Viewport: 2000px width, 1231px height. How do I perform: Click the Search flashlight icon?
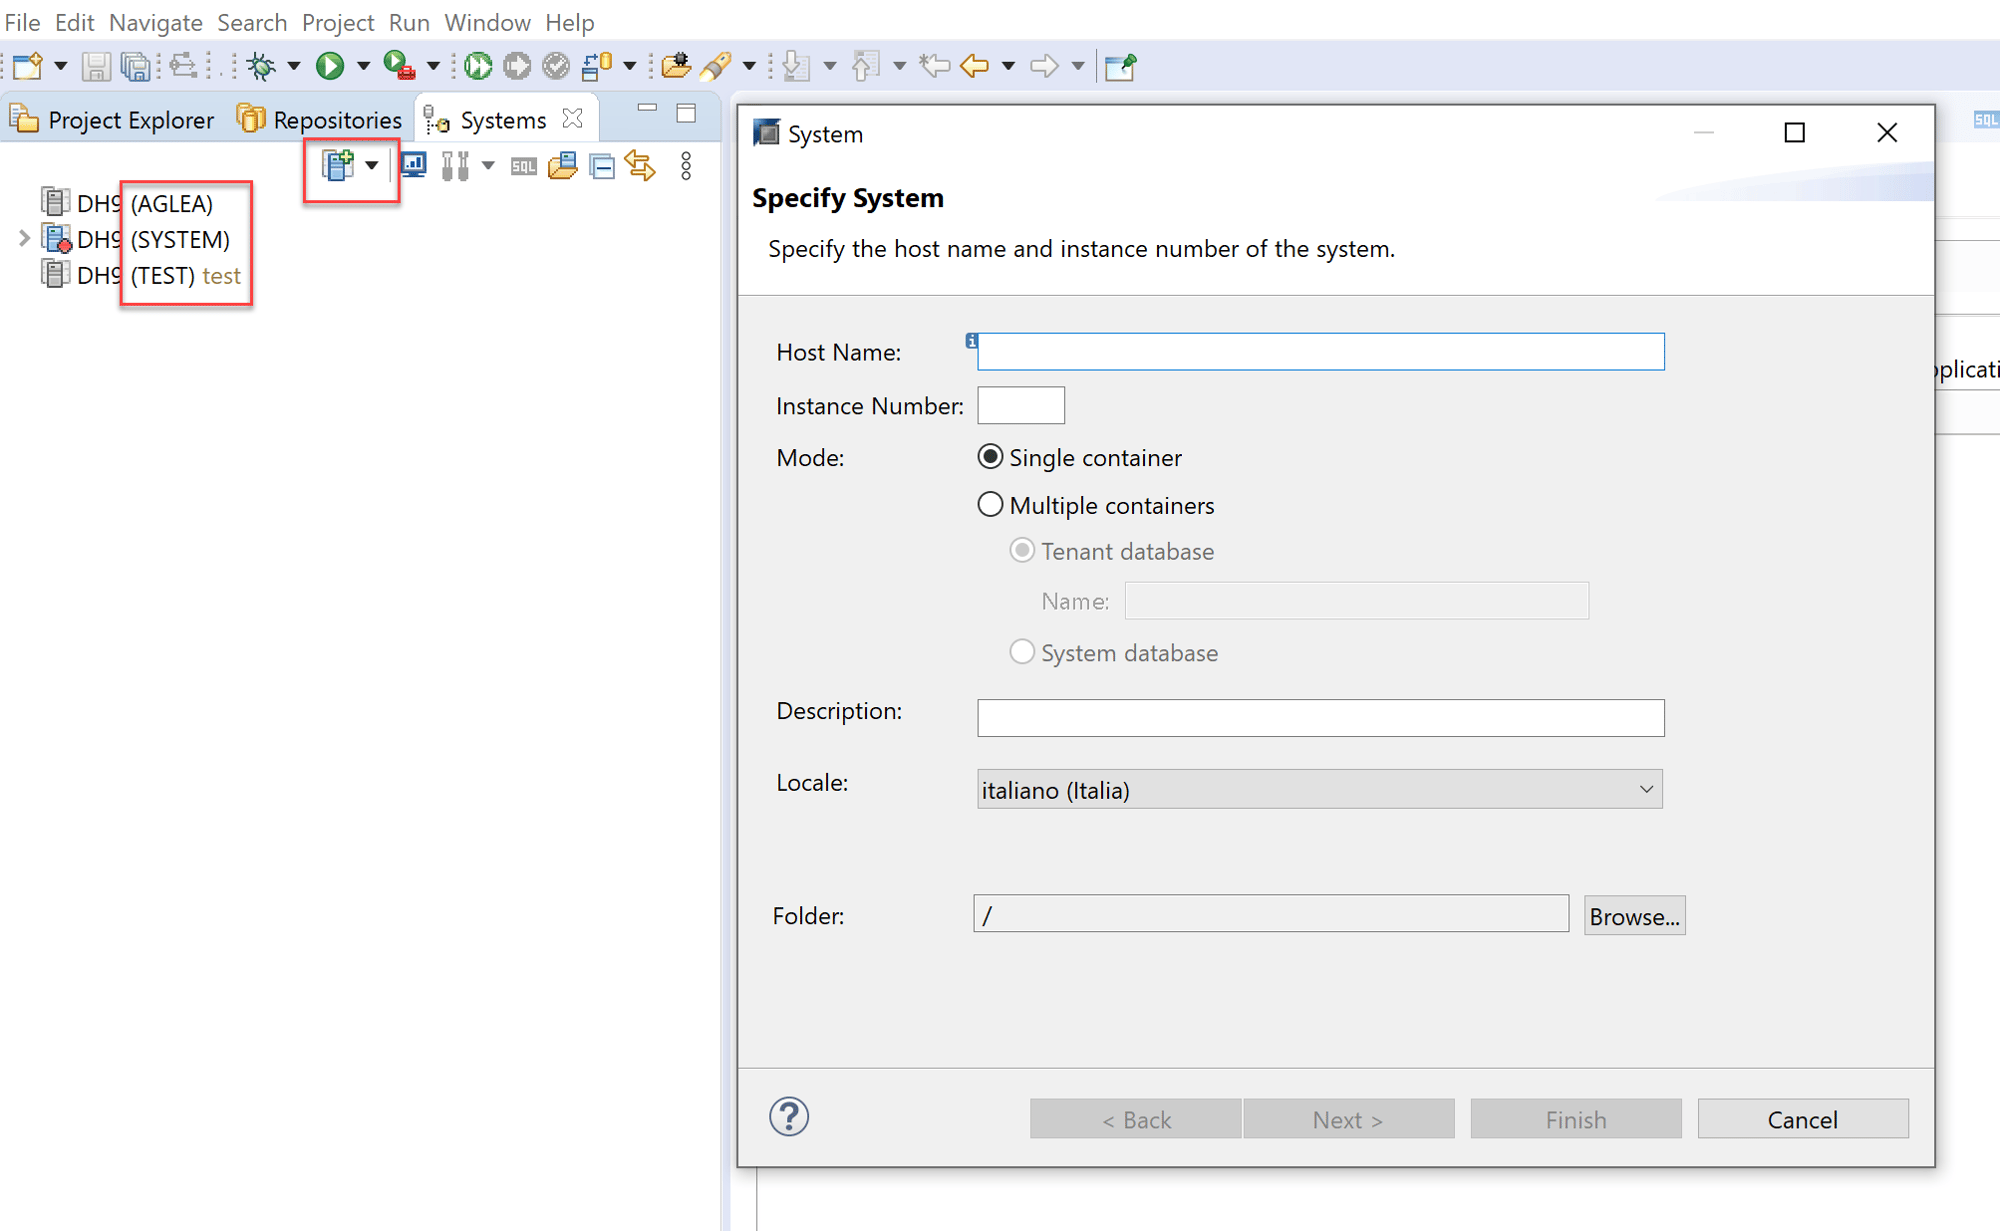coord(716,66)
